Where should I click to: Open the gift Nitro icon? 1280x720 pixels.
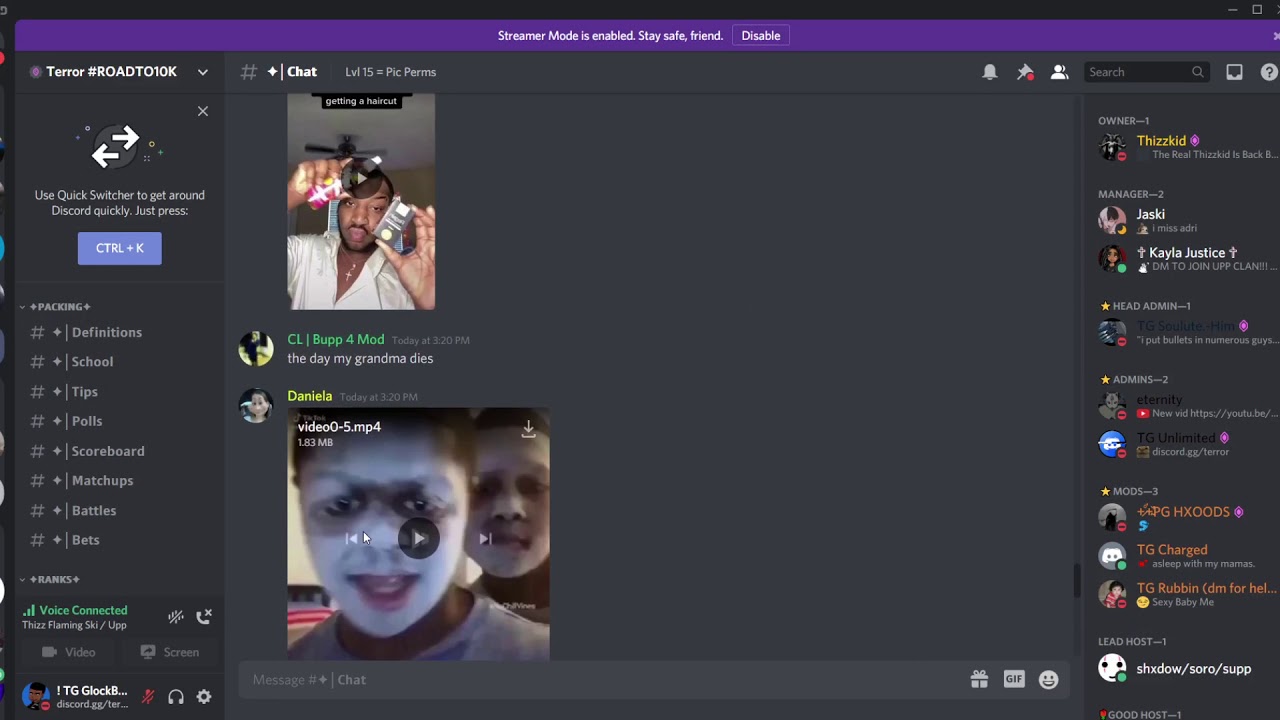[979, 679]
